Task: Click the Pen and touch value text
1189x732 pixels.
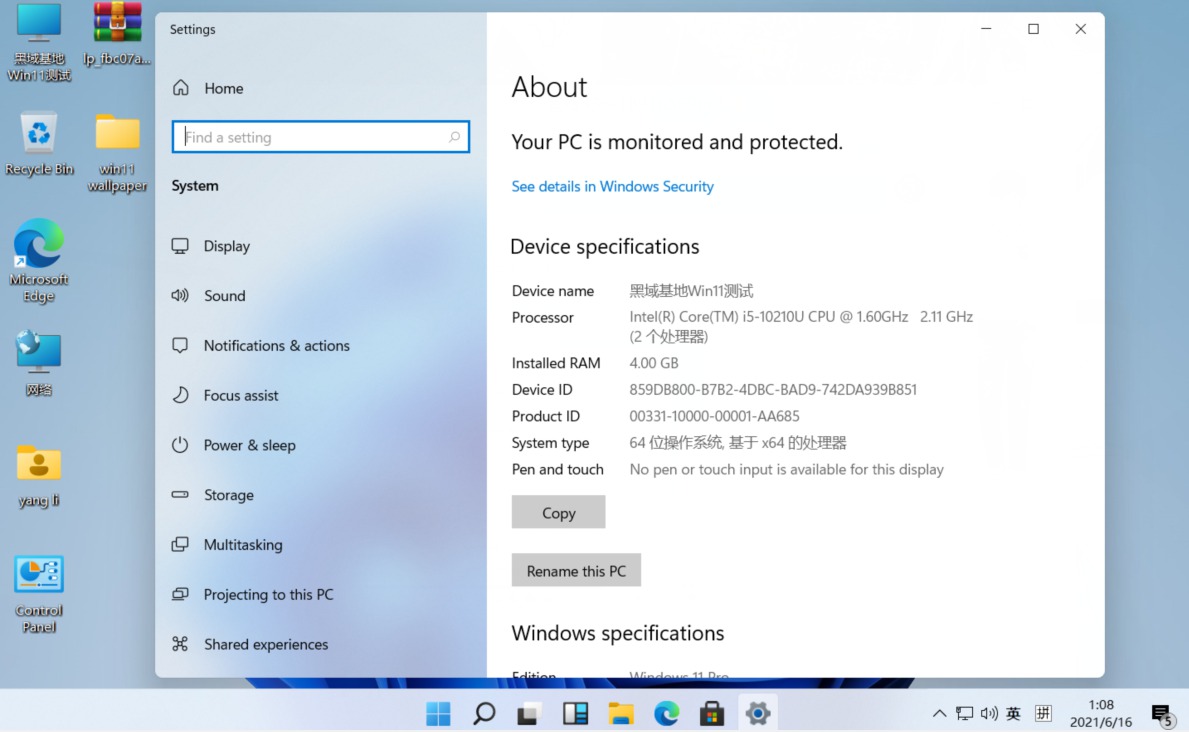Action: (786, 470)
